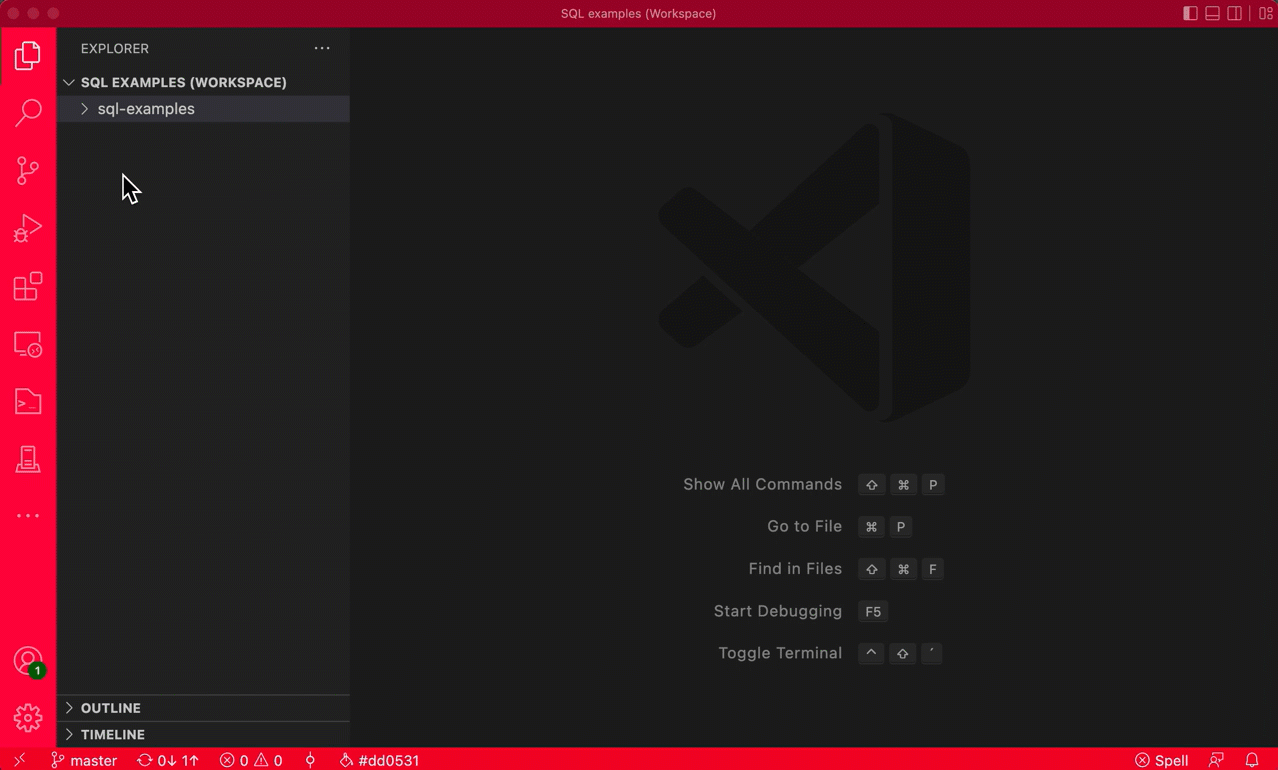
Task: Expand the sql-examples folder
Action: 203,109
